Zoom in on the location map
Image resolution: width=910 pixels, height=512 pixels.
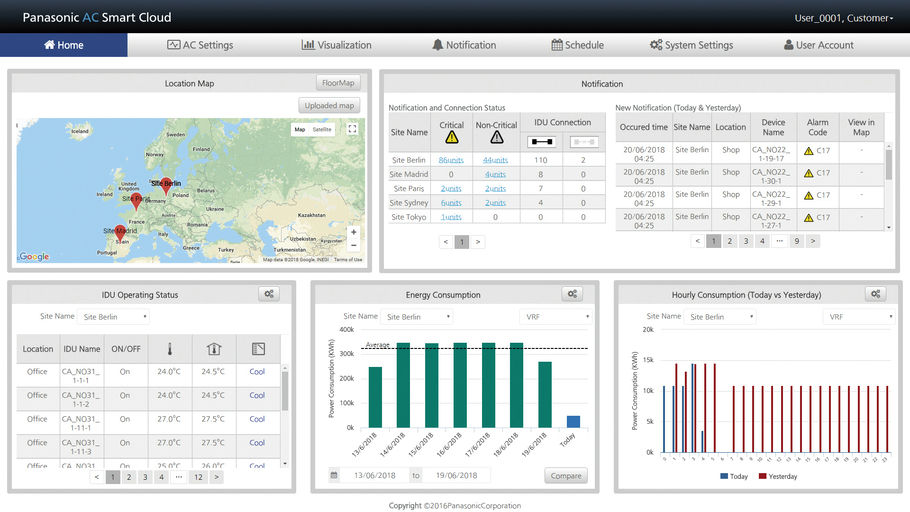point(352,232)
